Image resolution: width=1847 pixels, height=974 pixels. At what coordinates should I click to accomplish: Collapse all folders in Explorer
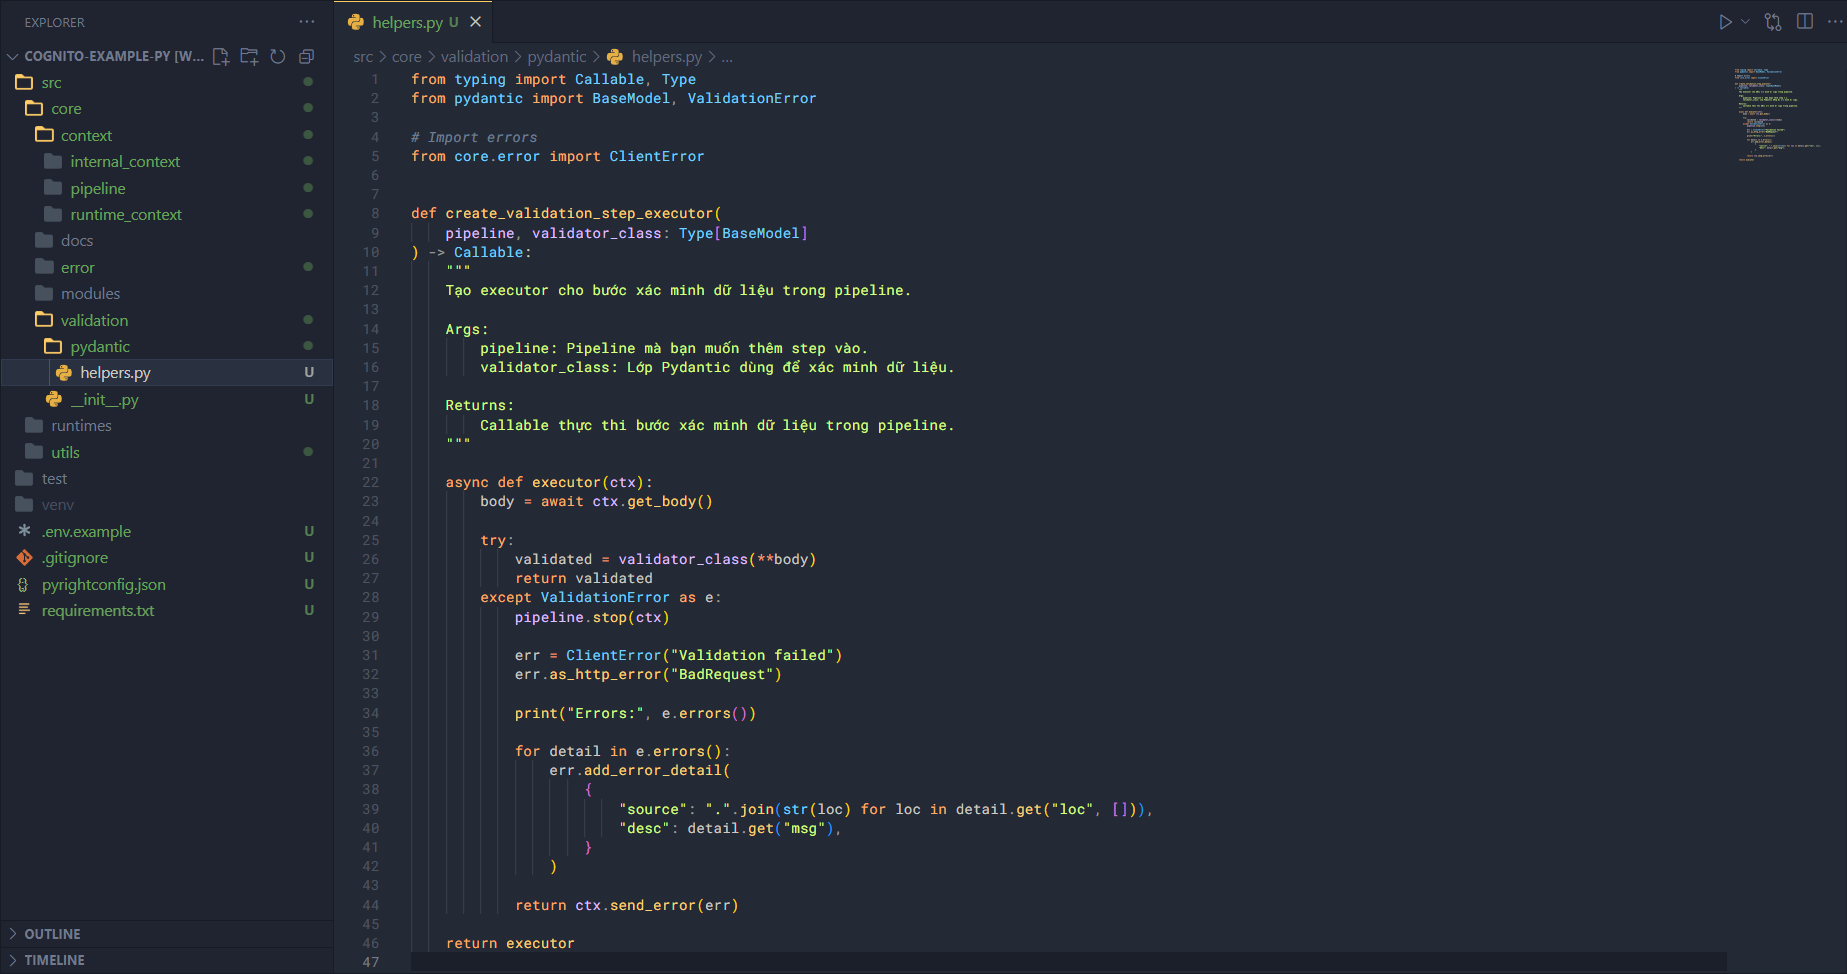click(x=306, y=57)
